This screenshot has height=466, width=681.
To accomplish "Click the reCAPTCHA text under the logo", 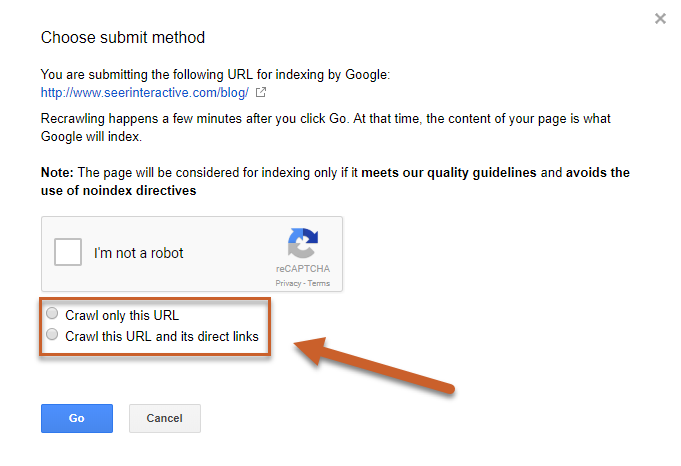I will point(302,270).
